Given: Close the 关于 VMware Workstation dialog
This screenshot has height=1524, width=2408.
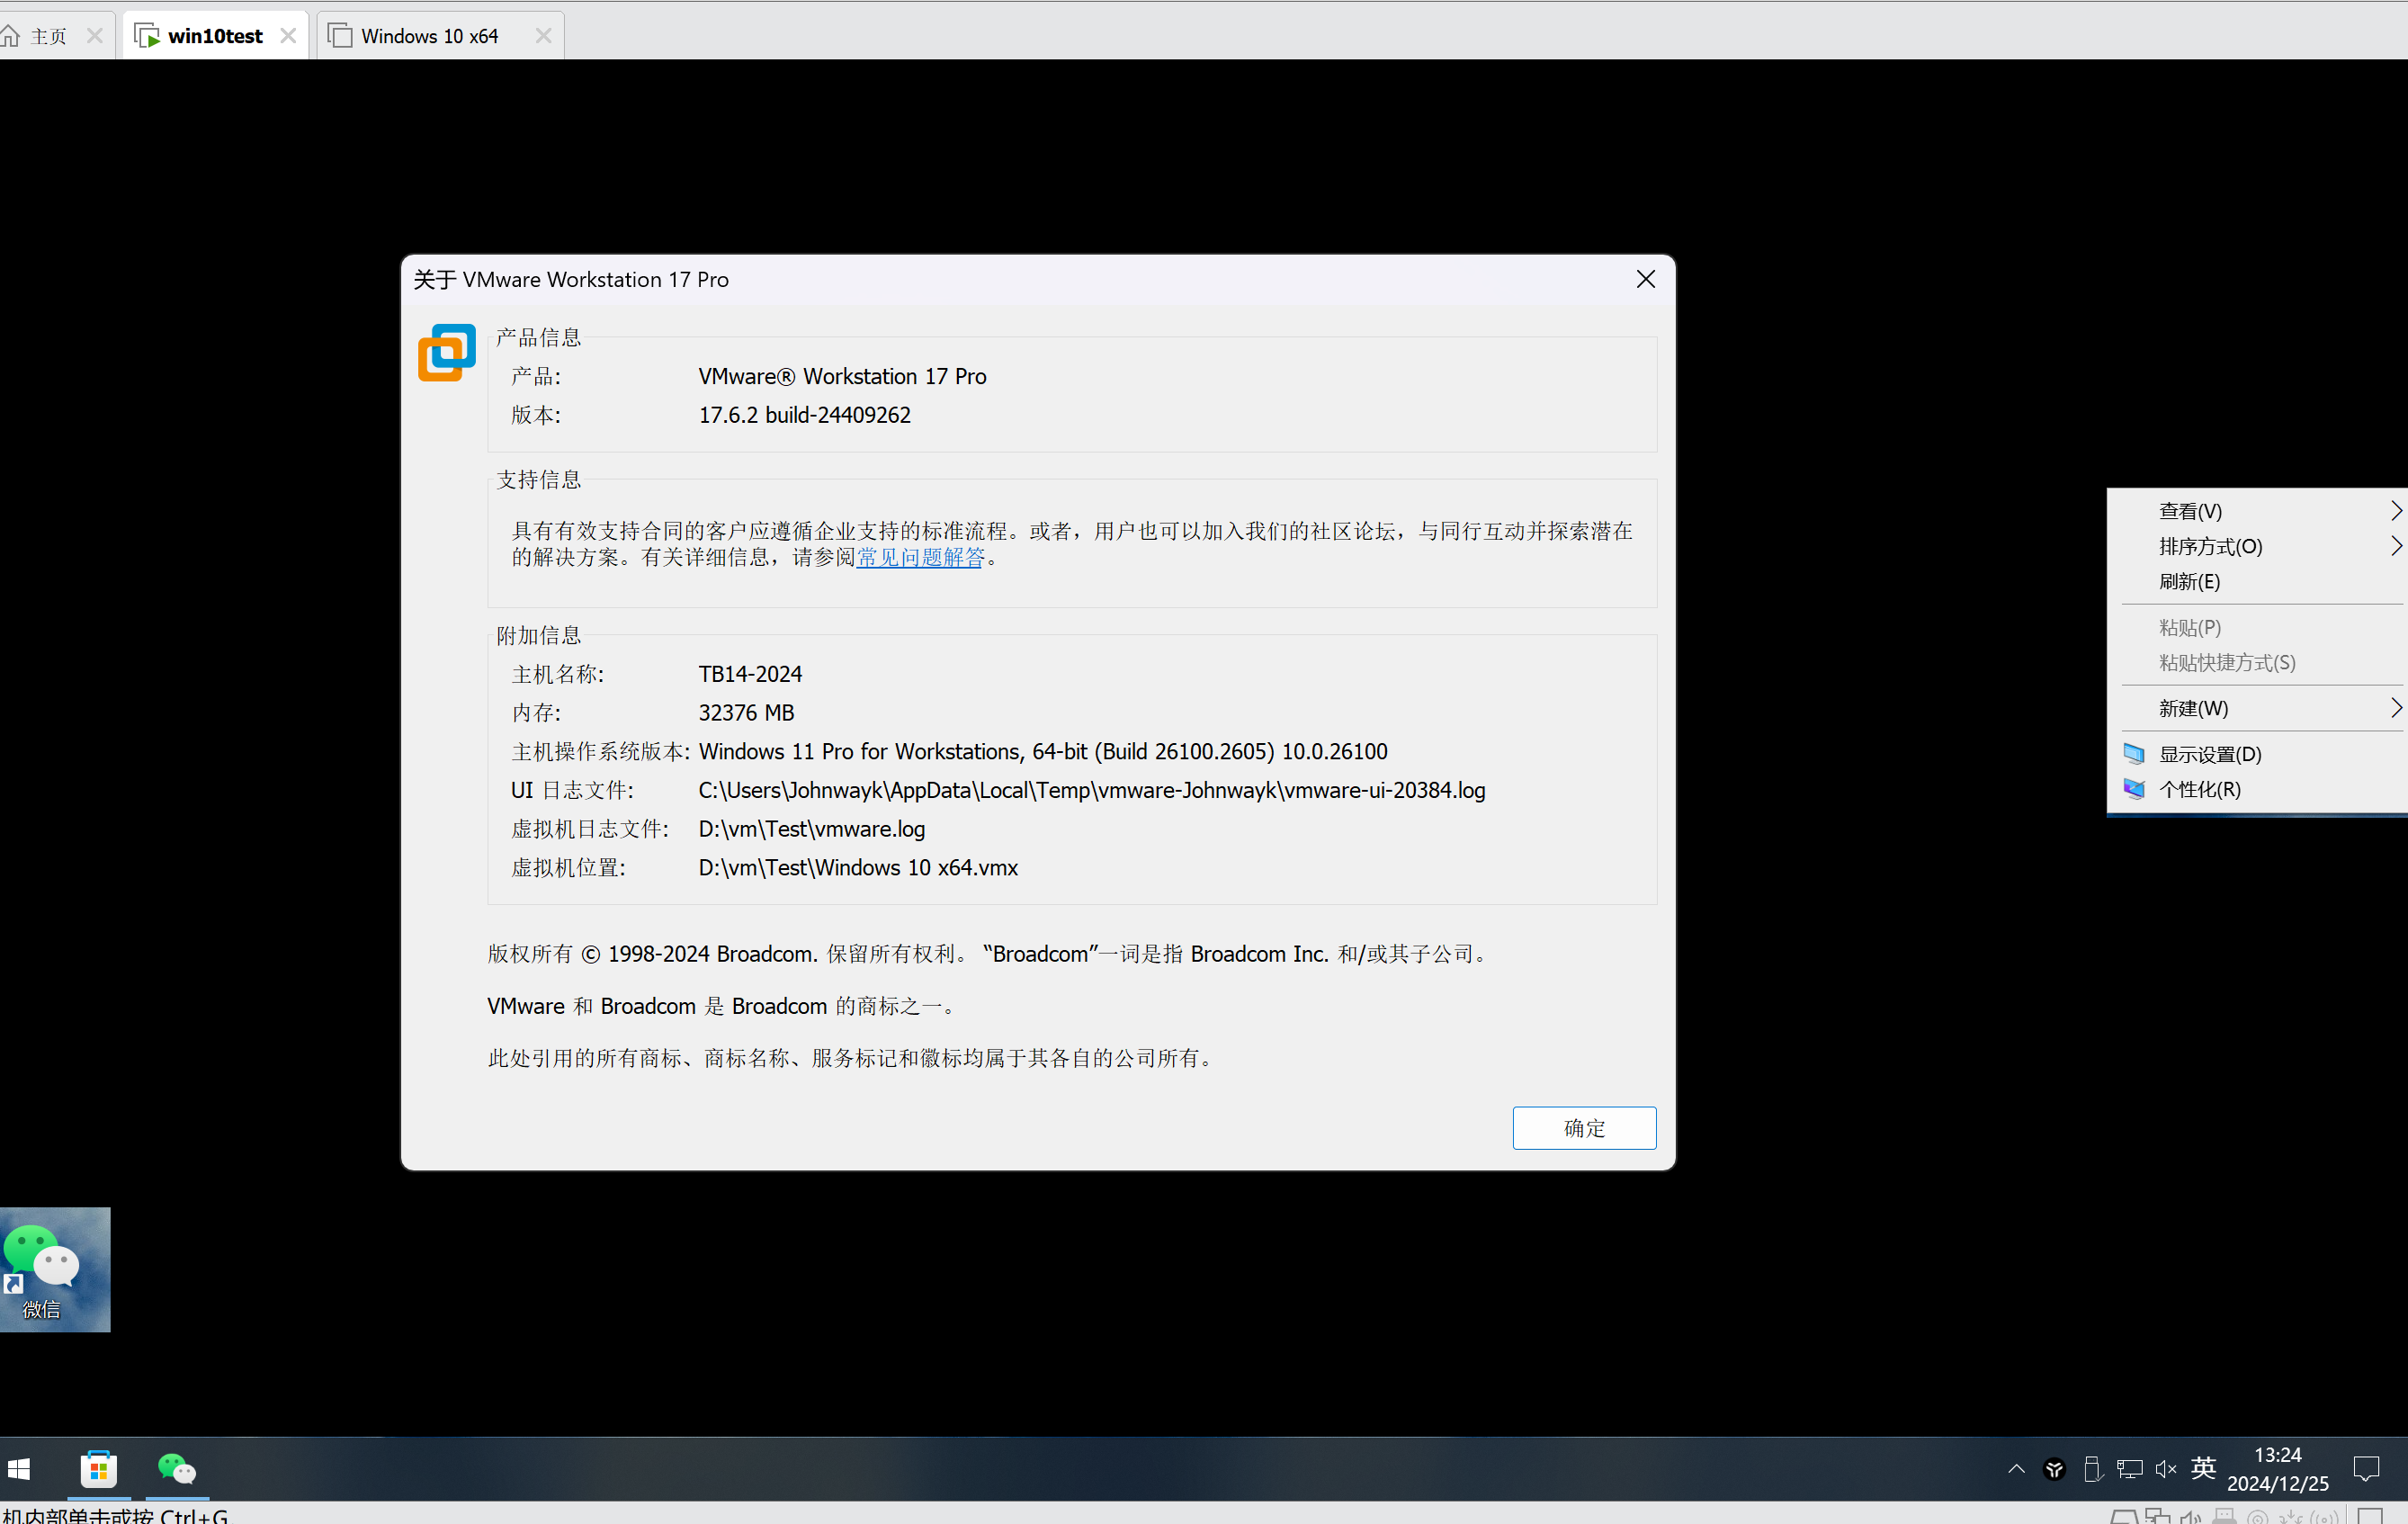Looking at the screenshot, I should 1645,279.
